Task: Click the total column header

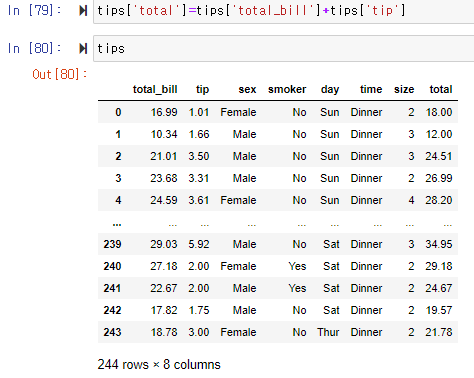Action: 441,89
